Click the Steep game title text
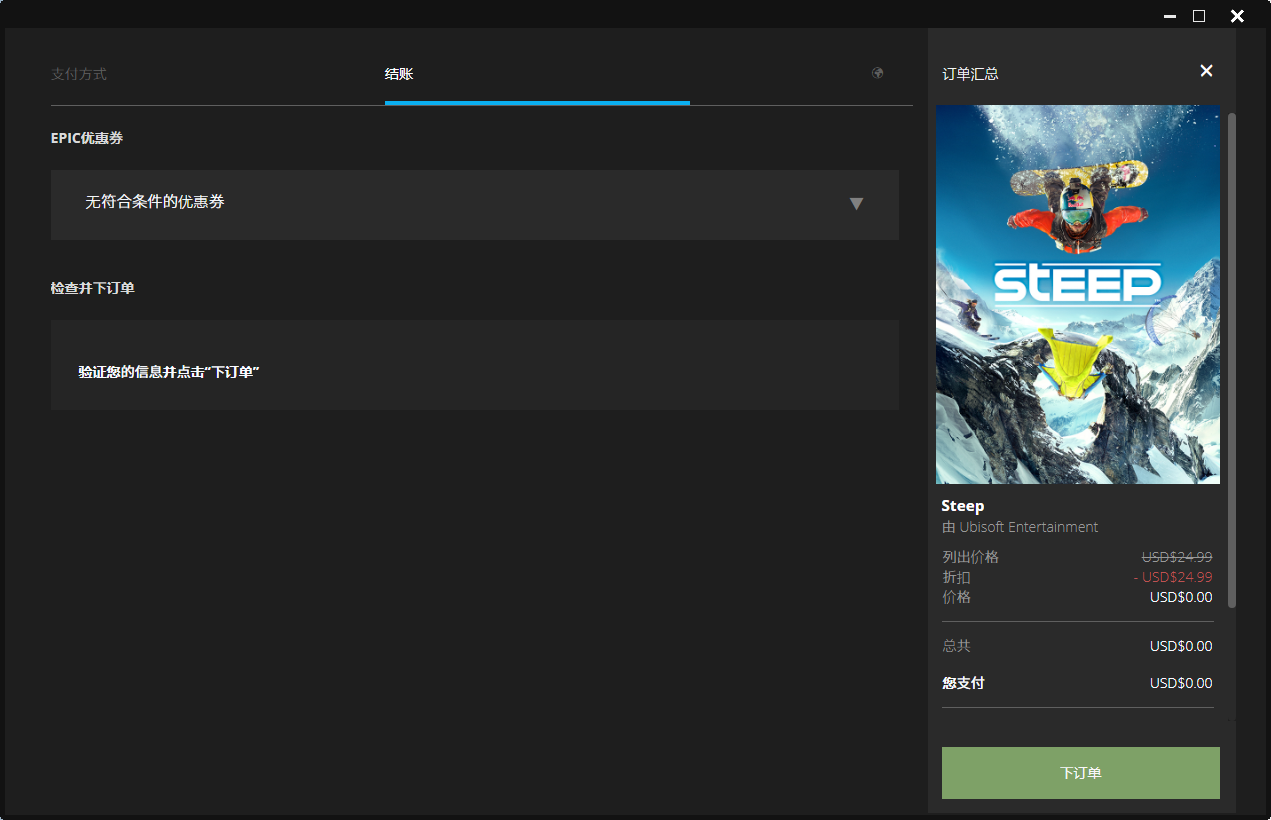Screen dimensions: 1271x820 (963, 506)
